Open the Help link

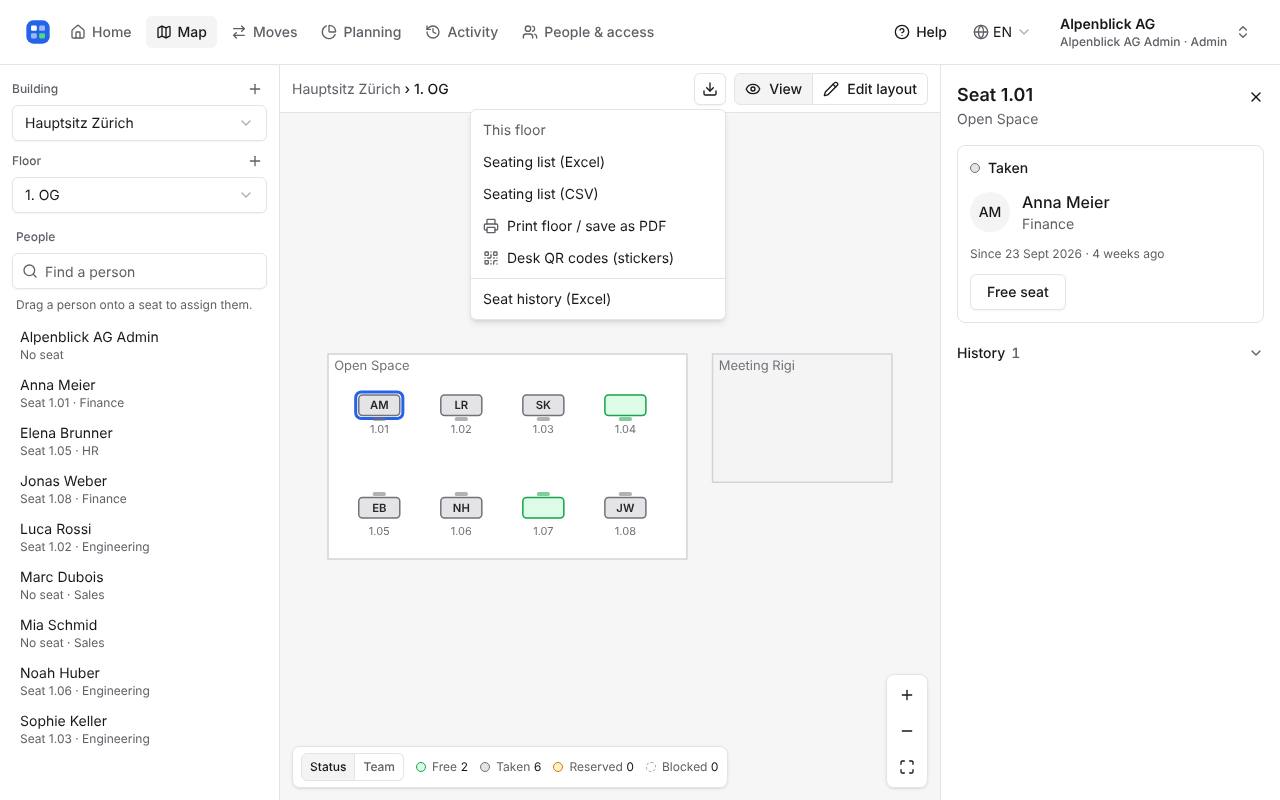click(920, 32)
